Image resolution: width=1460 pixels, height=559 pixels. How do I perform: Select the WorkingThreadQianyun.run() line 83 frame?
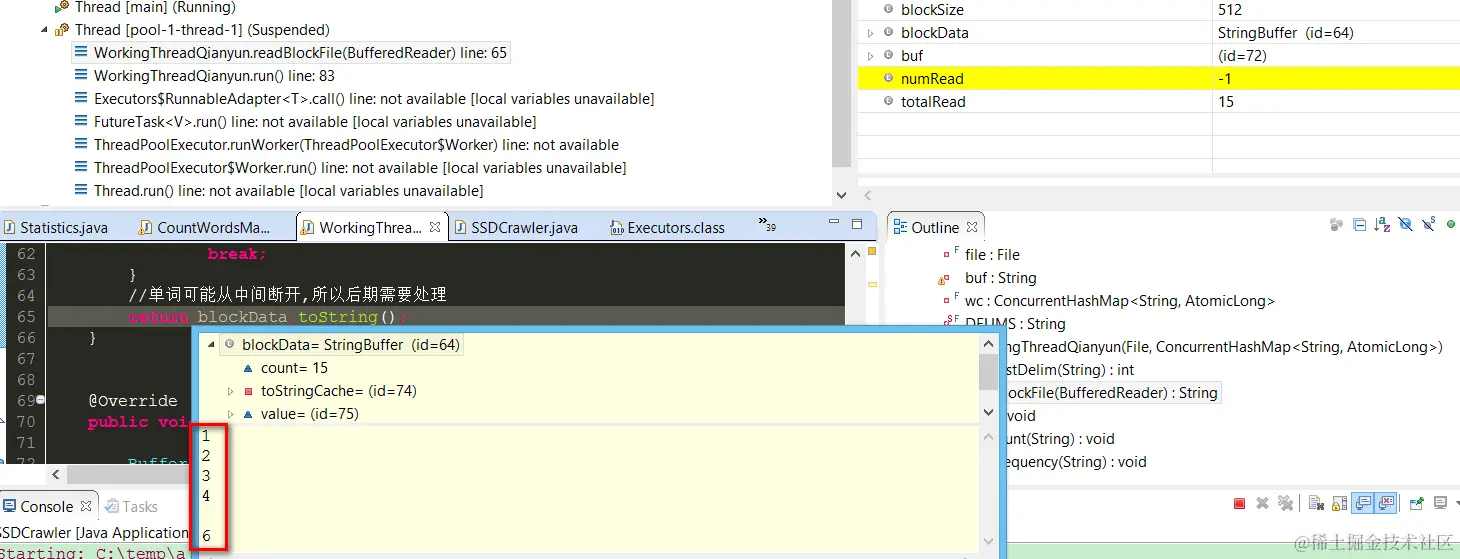click(x=204, y=75)
